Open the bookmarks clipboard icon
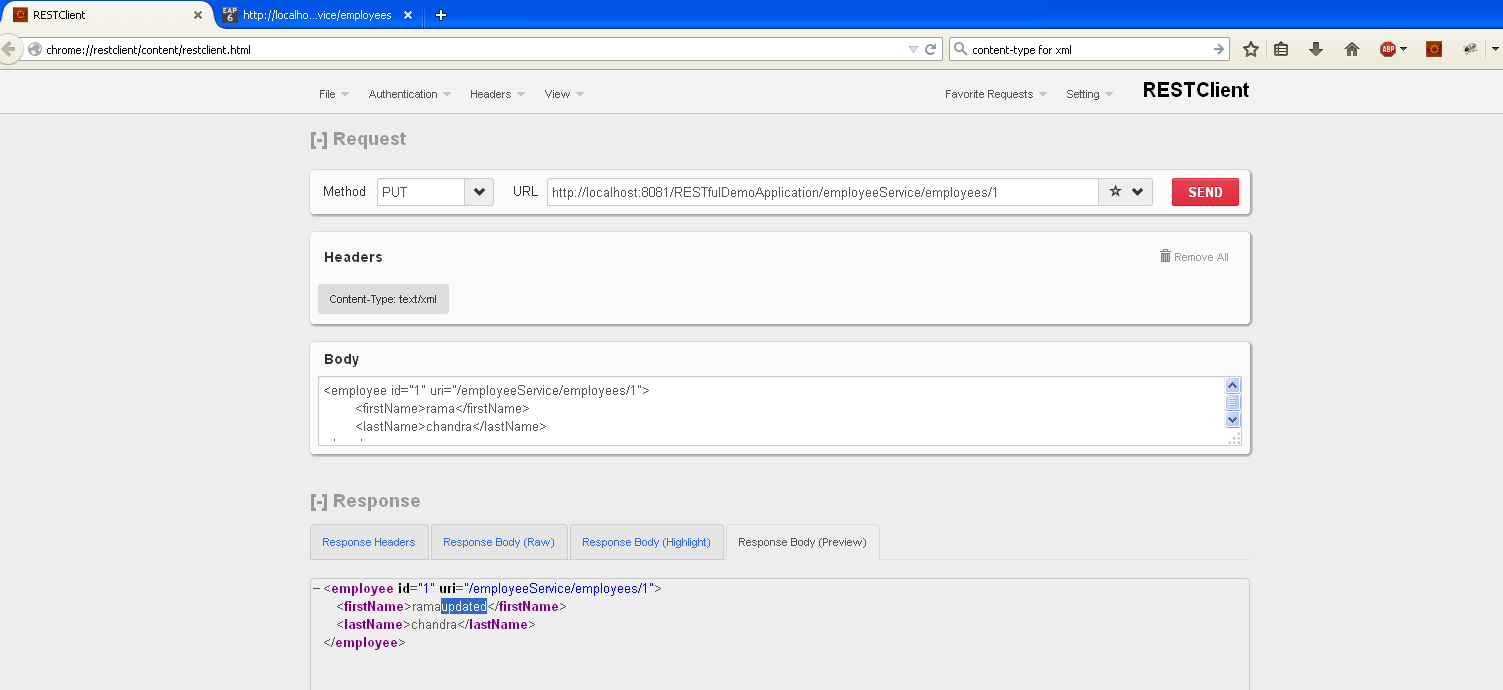Screen dimensions: 1503x690 (1281, 48)
